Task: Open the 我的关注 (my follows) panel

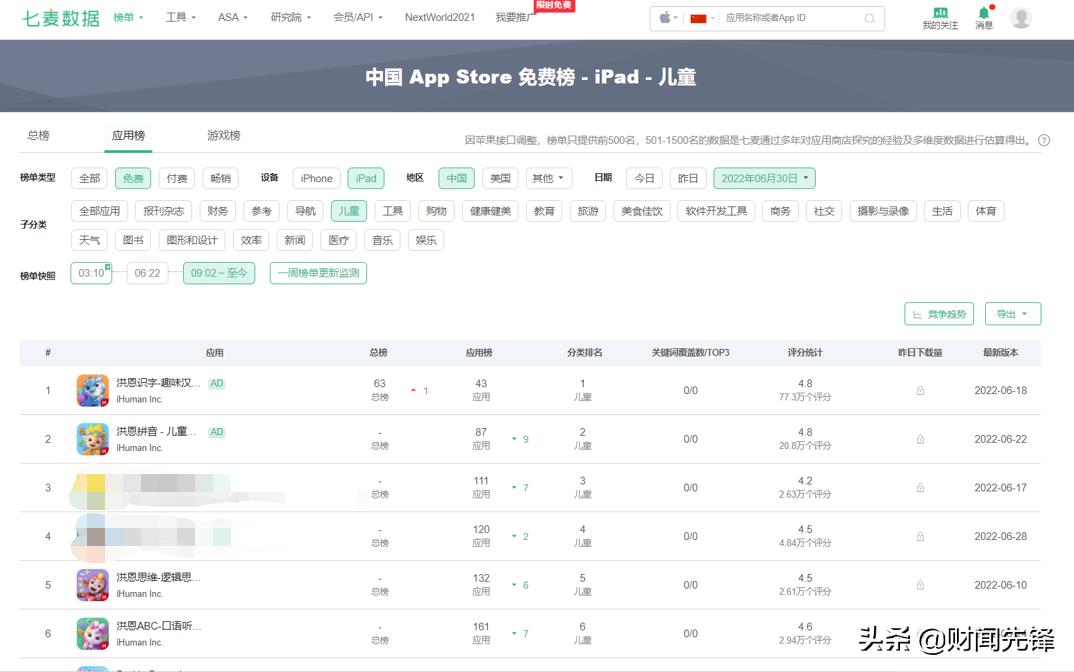Action: tap(940, 19)
